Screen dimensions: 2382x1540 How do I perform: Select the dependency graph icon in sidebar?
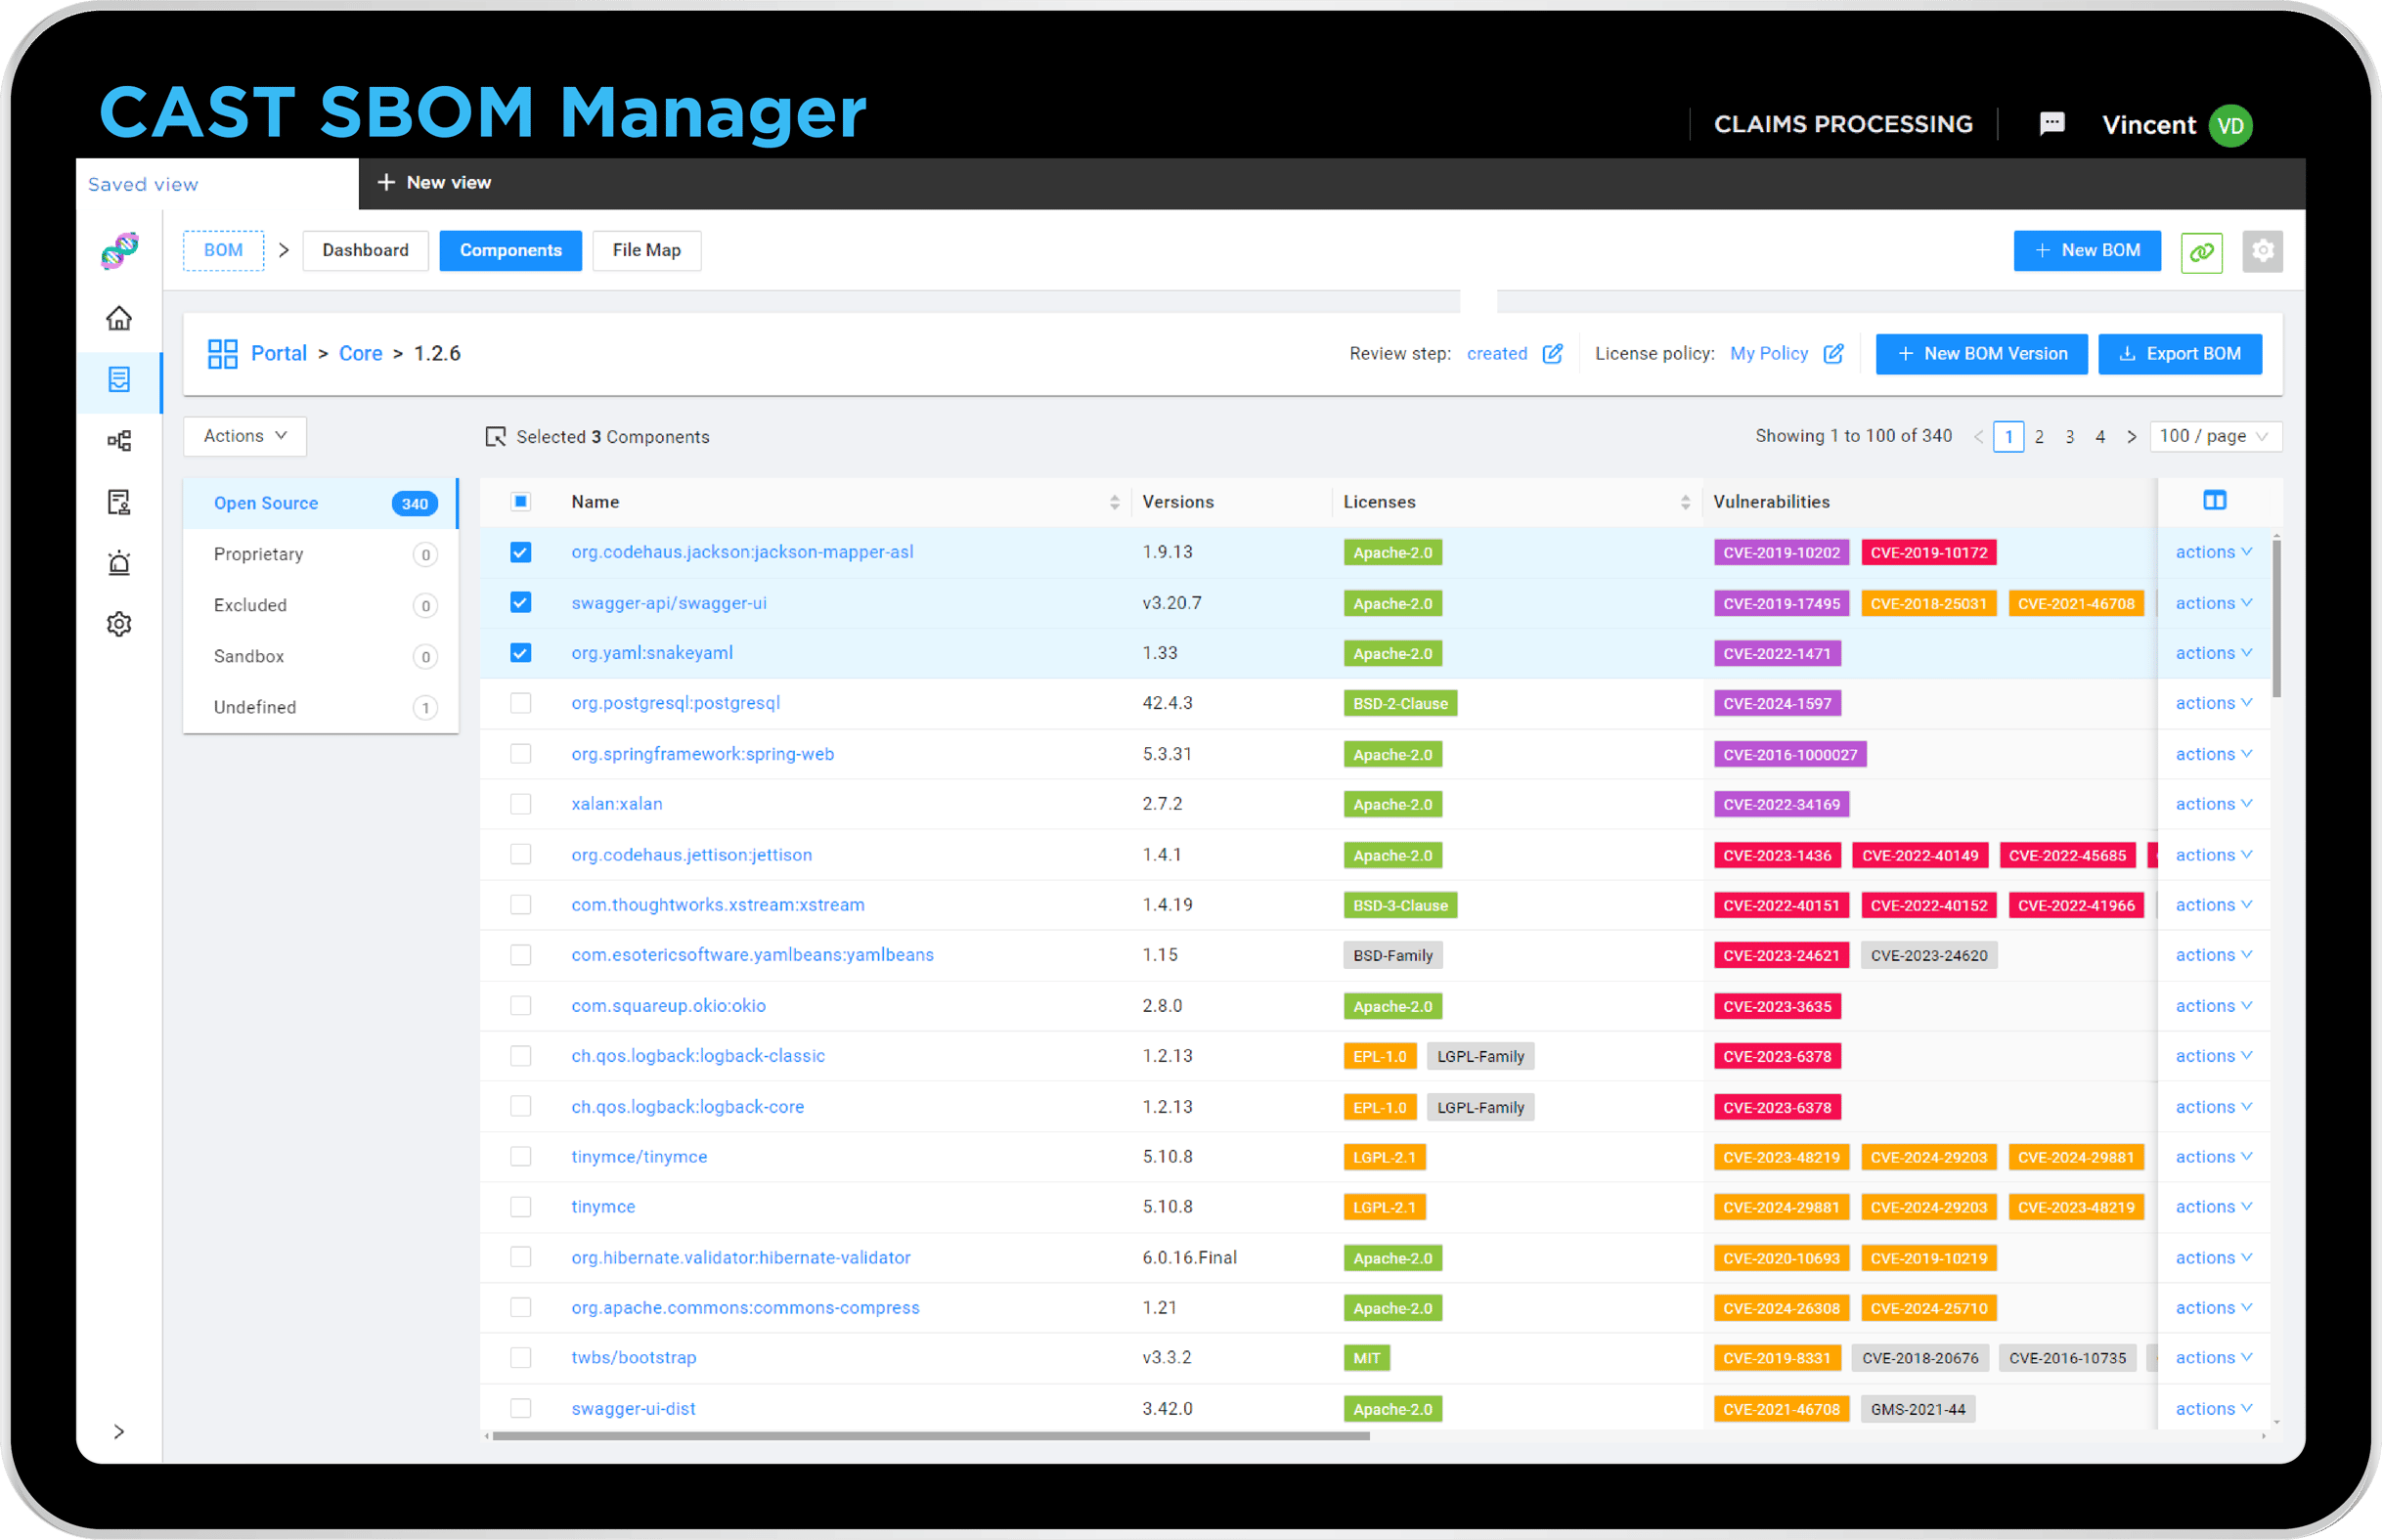click(119, 440)
